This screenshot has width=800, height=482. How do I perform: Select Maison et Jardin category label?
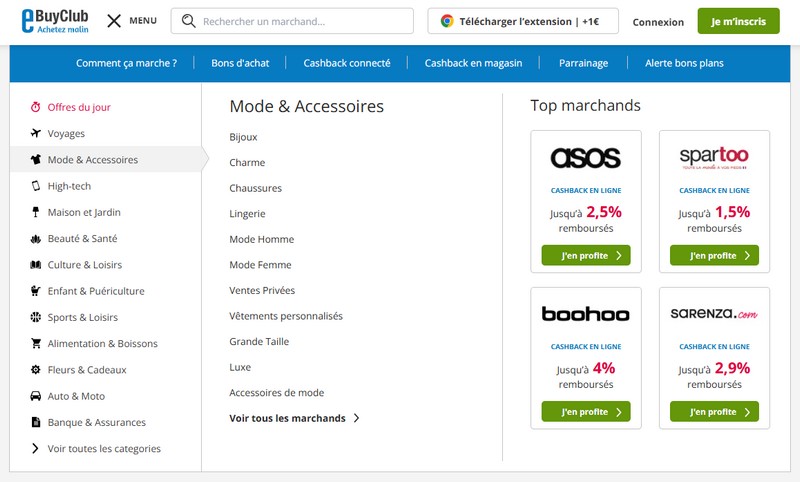84,212
